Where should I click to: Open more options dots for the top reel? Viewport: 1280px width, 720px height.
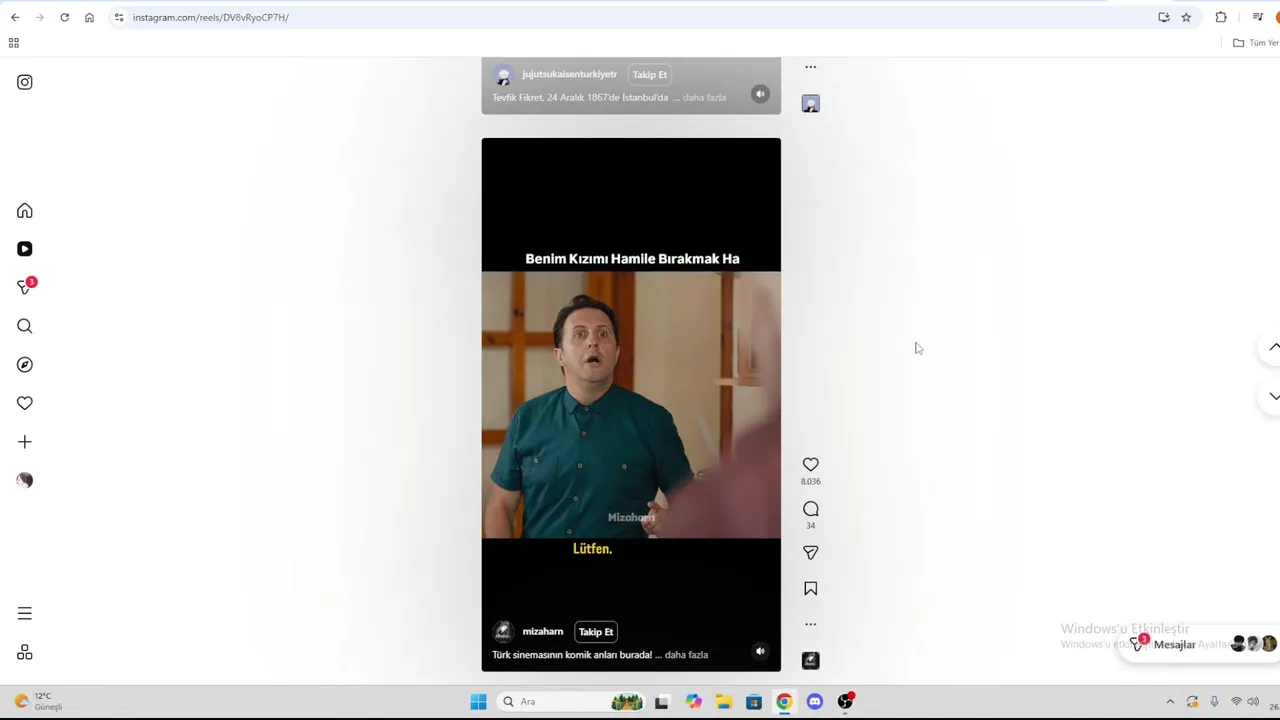(x=811, y=67)
